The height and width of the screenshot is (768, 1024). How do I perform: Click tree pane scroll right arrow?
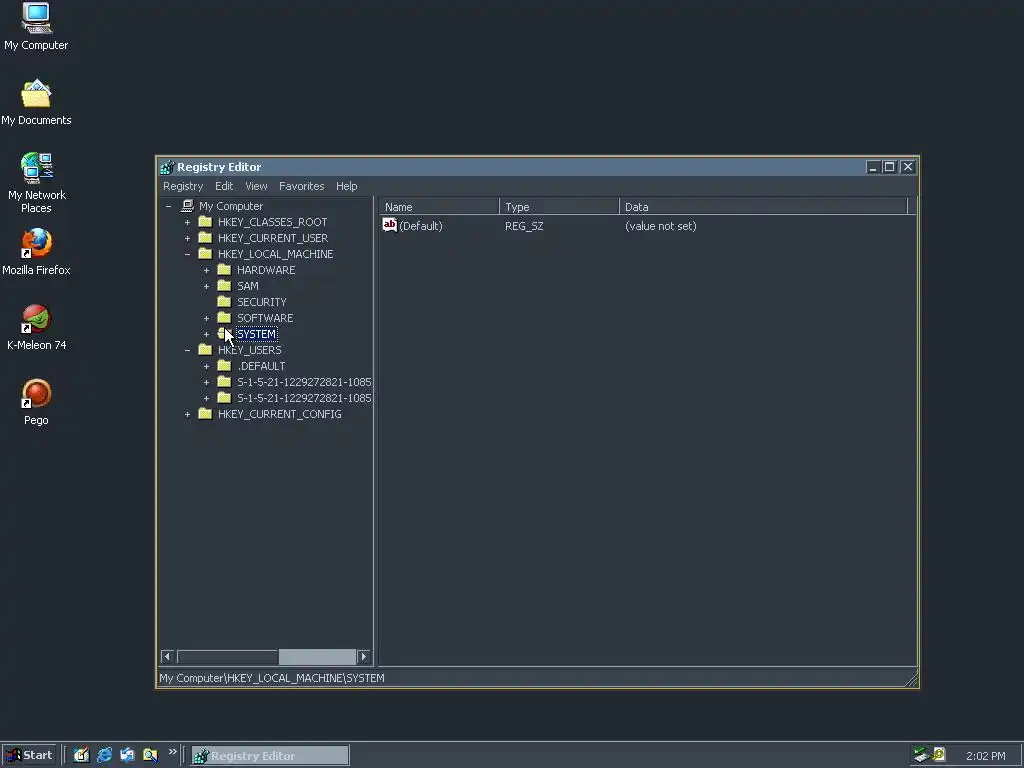[x=364, y=656]
